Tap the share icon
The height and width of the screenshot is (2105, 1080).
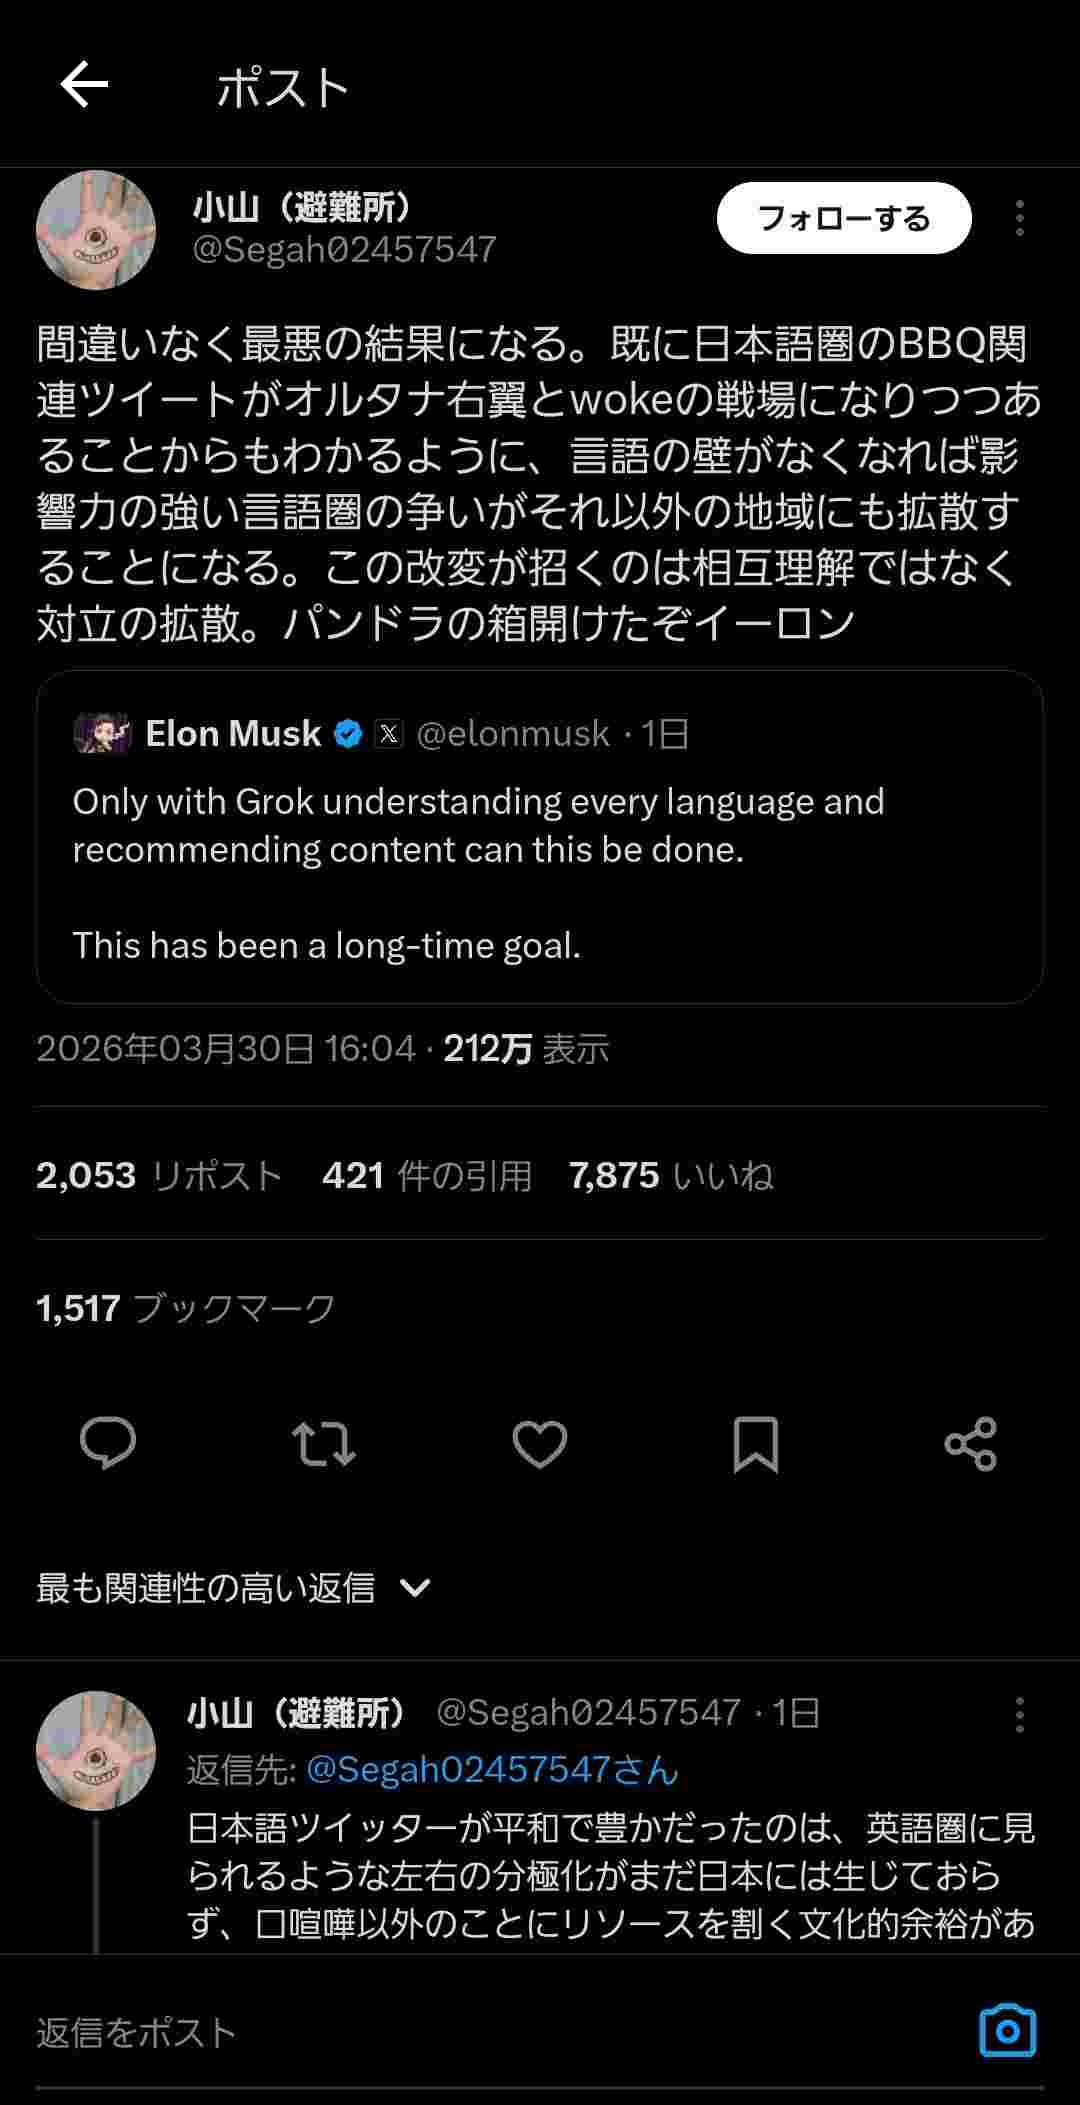coord(971,1443)
